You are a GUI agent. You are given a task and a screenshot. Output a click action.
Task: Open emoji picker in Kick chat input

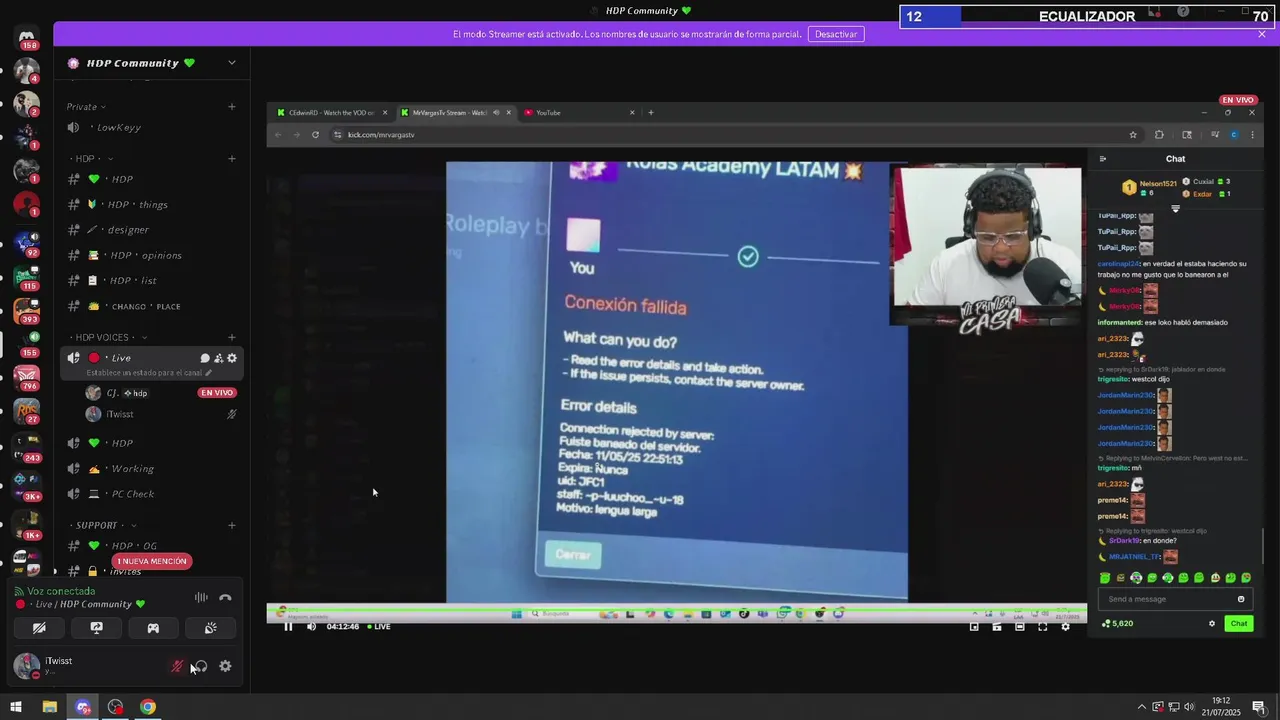tap(1241, 599)
